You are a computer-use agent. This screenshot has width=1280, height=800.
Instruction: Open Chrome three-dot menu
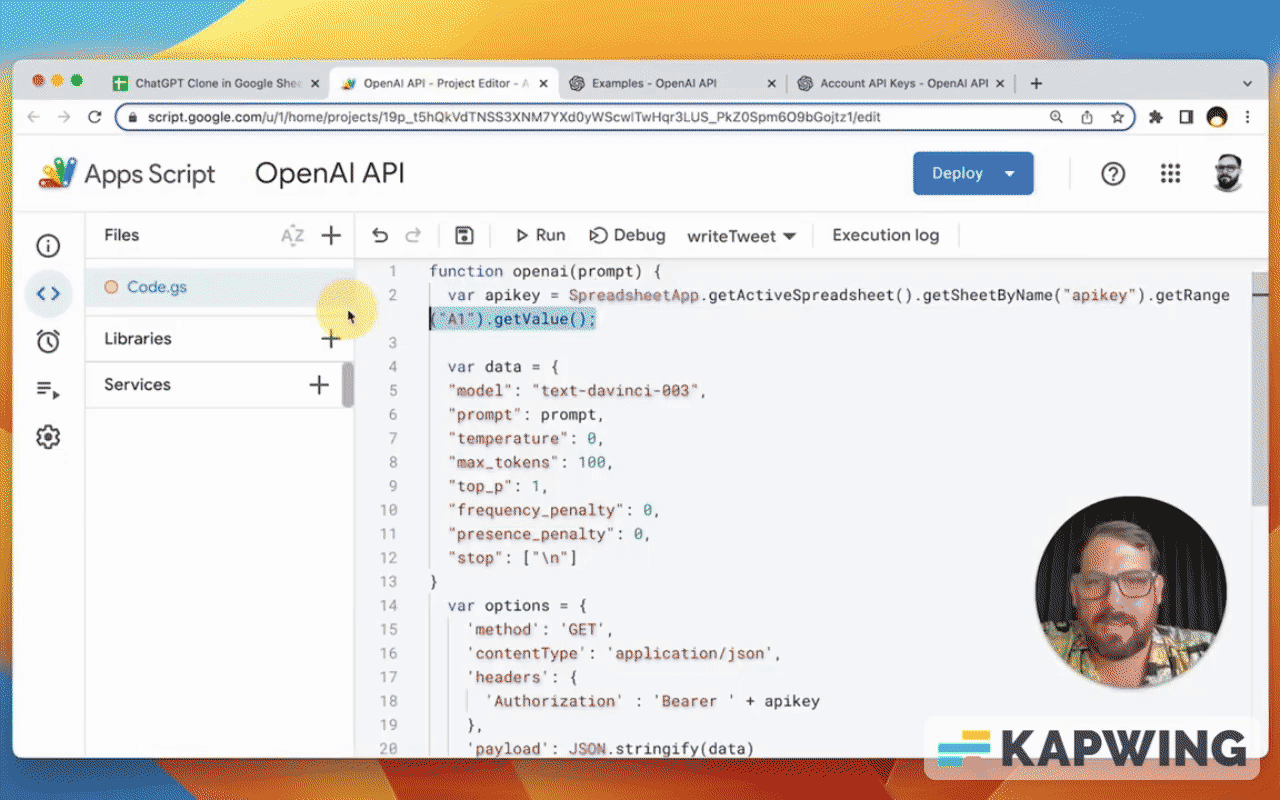(x=1248, y=117)
